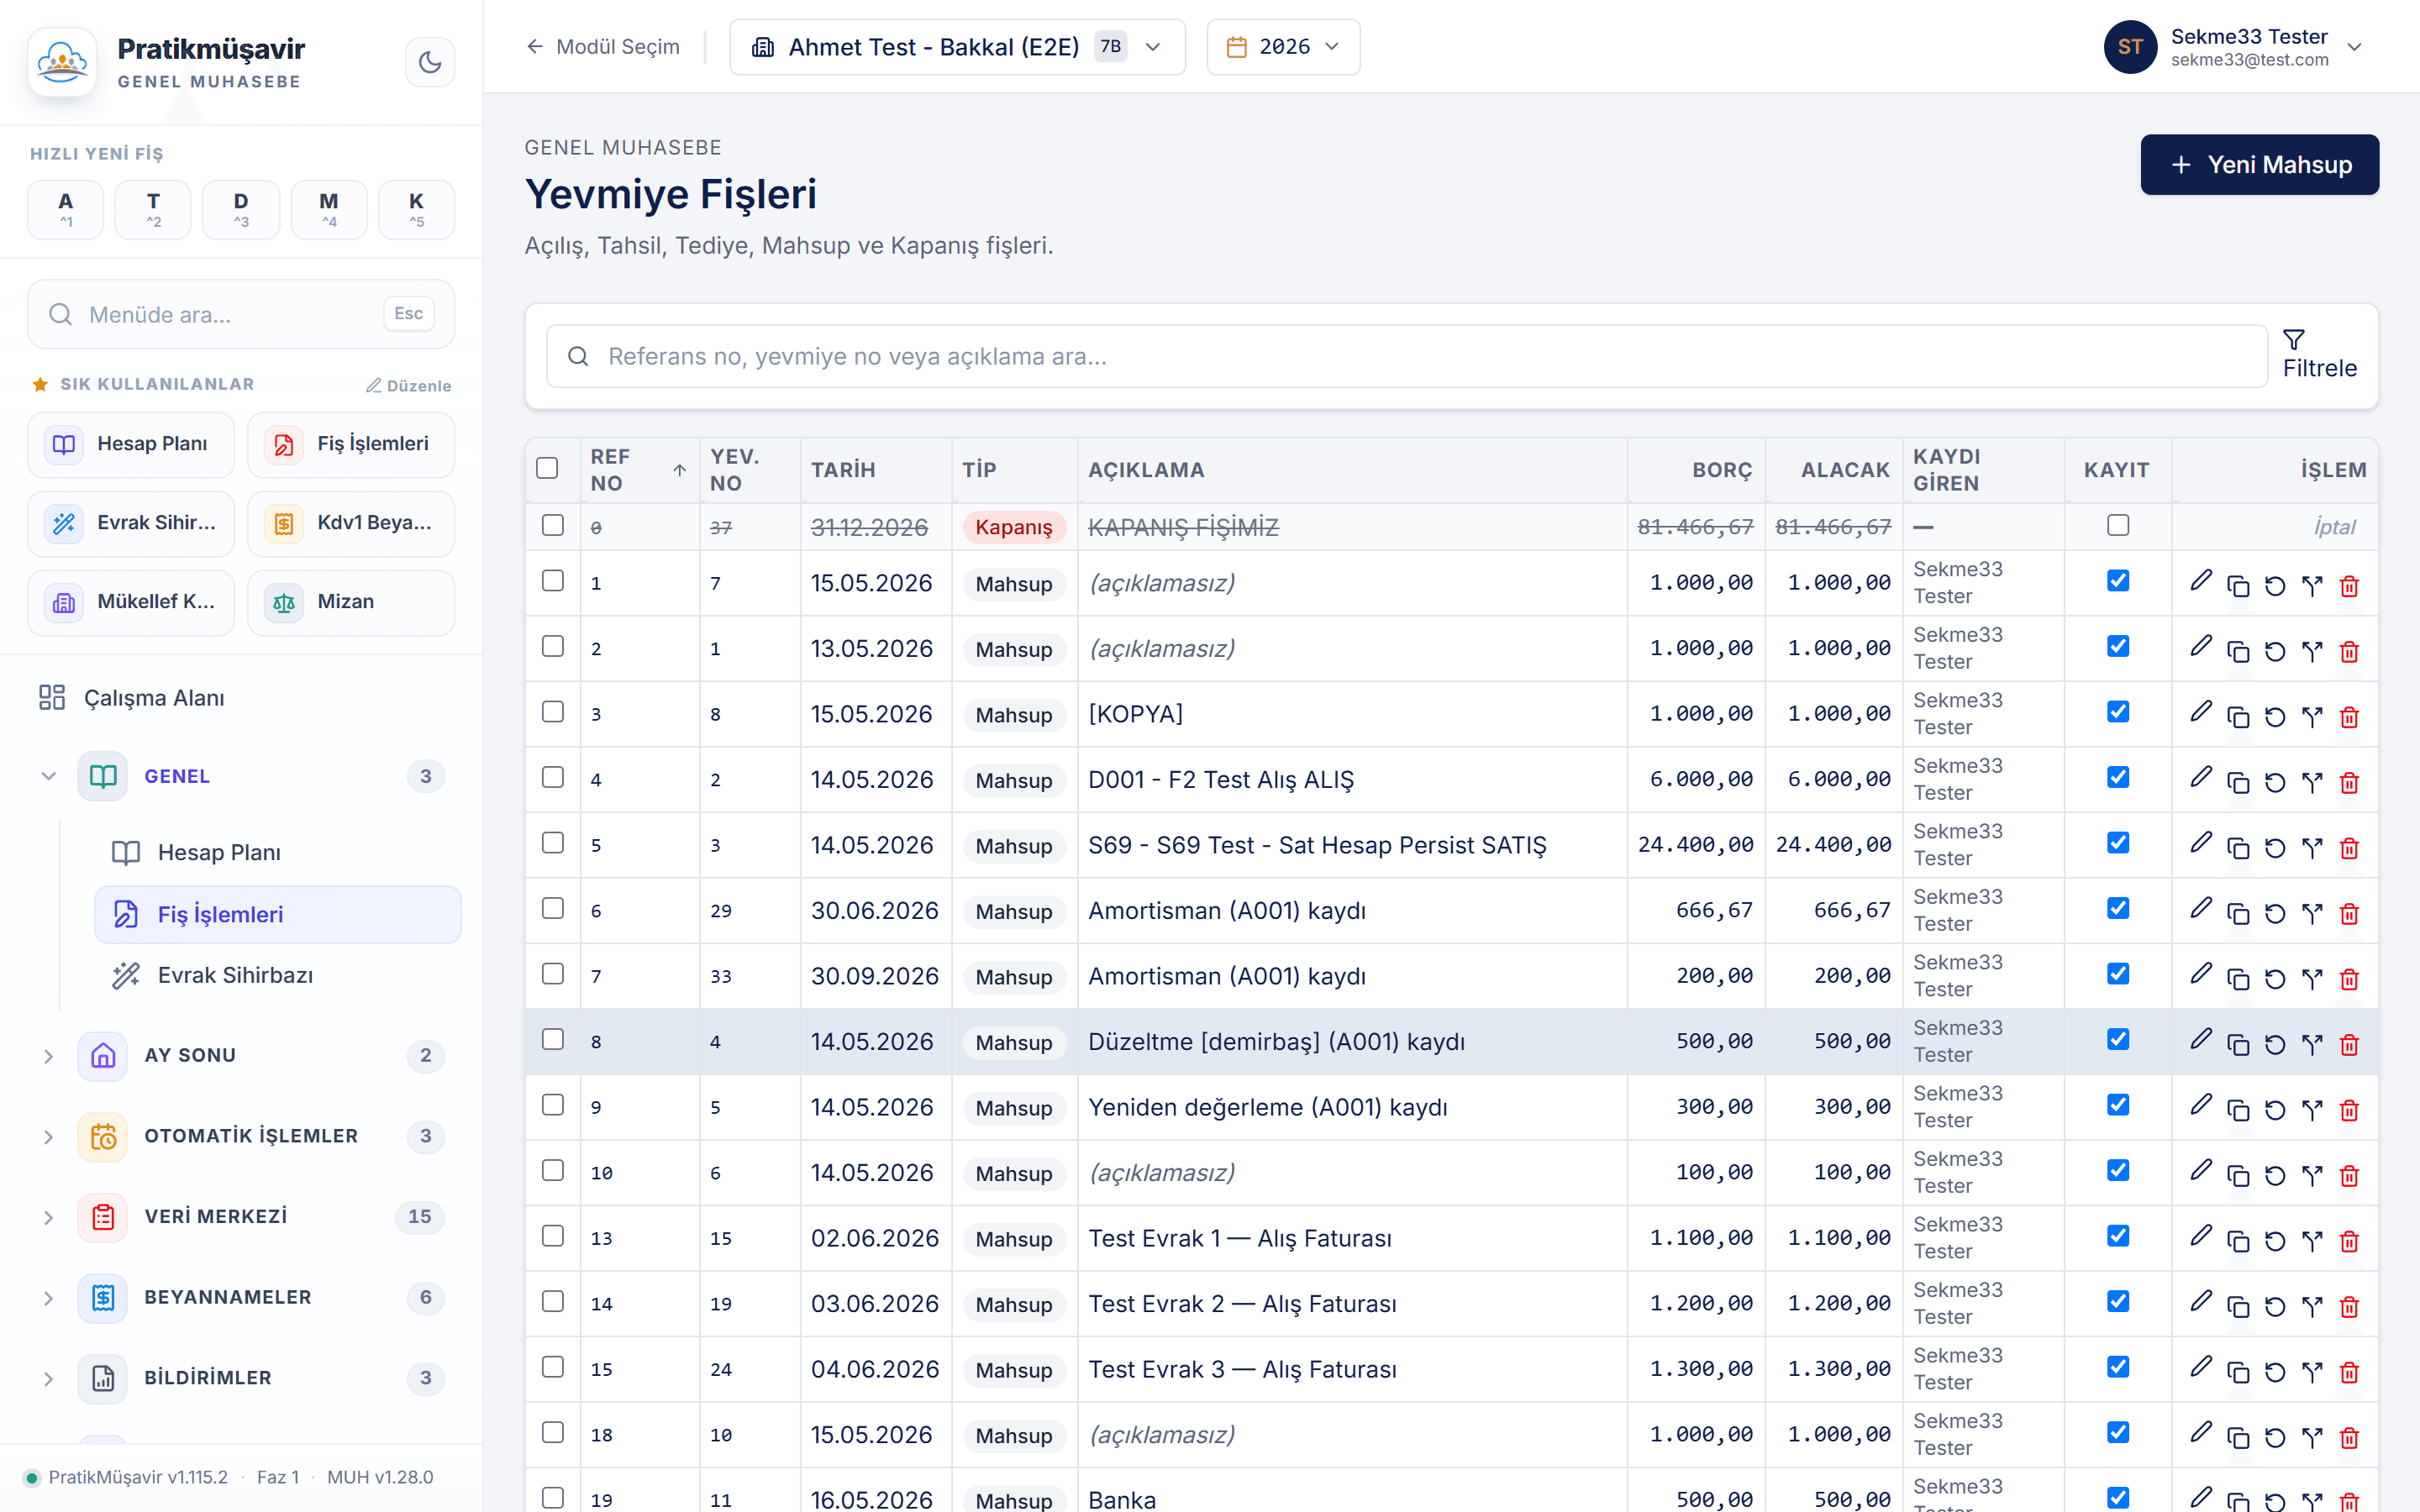The height and width of the screenshot is (1512, 2420).
Task: Open the 2026 year selector
Action: click(1283, 47)
